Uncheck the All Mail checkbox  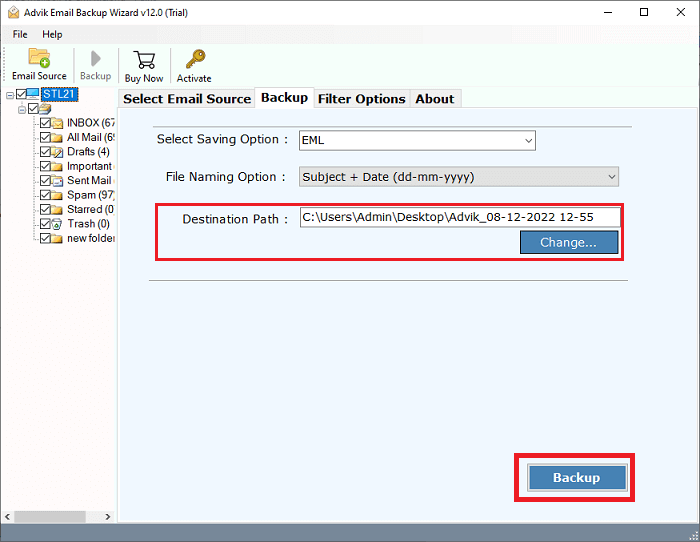(x=45, y=137)
